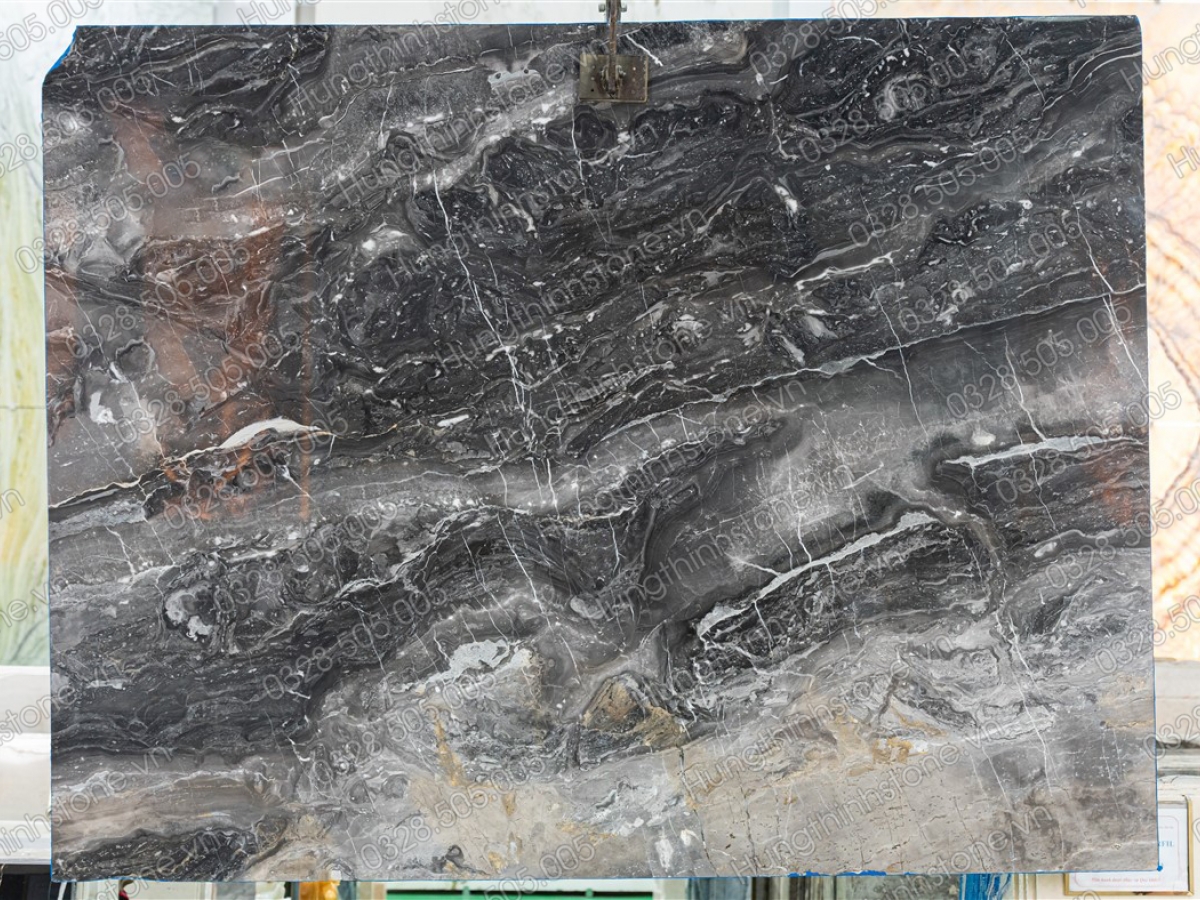
Task: Click the metal lifting clamp holding the slab
Action: (613, 76)
